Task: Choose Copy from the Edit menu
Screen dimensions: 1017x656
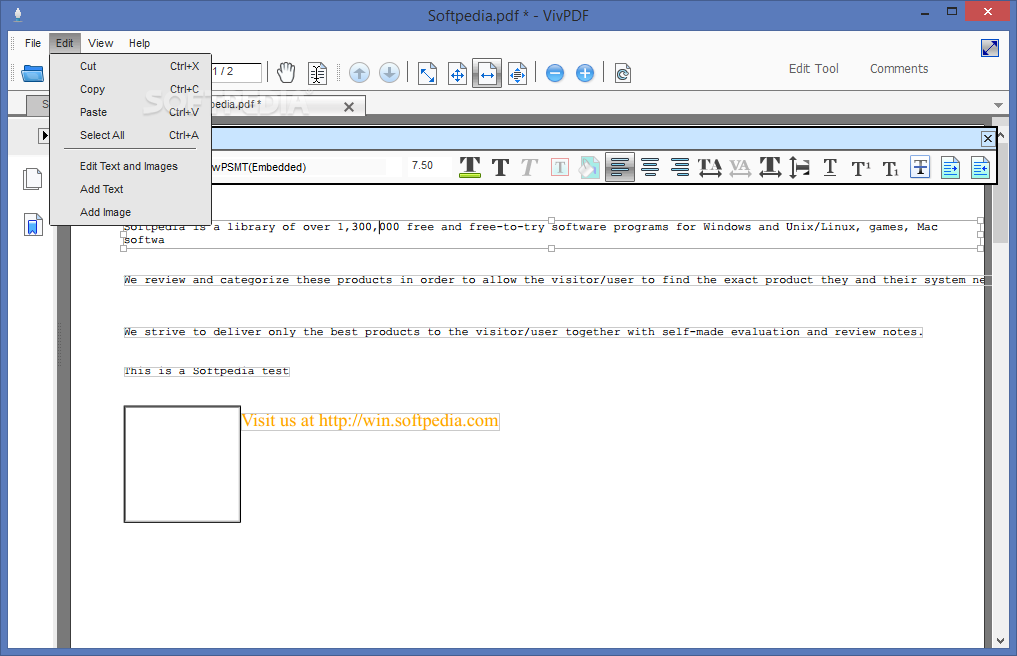Action: (130, 89)
